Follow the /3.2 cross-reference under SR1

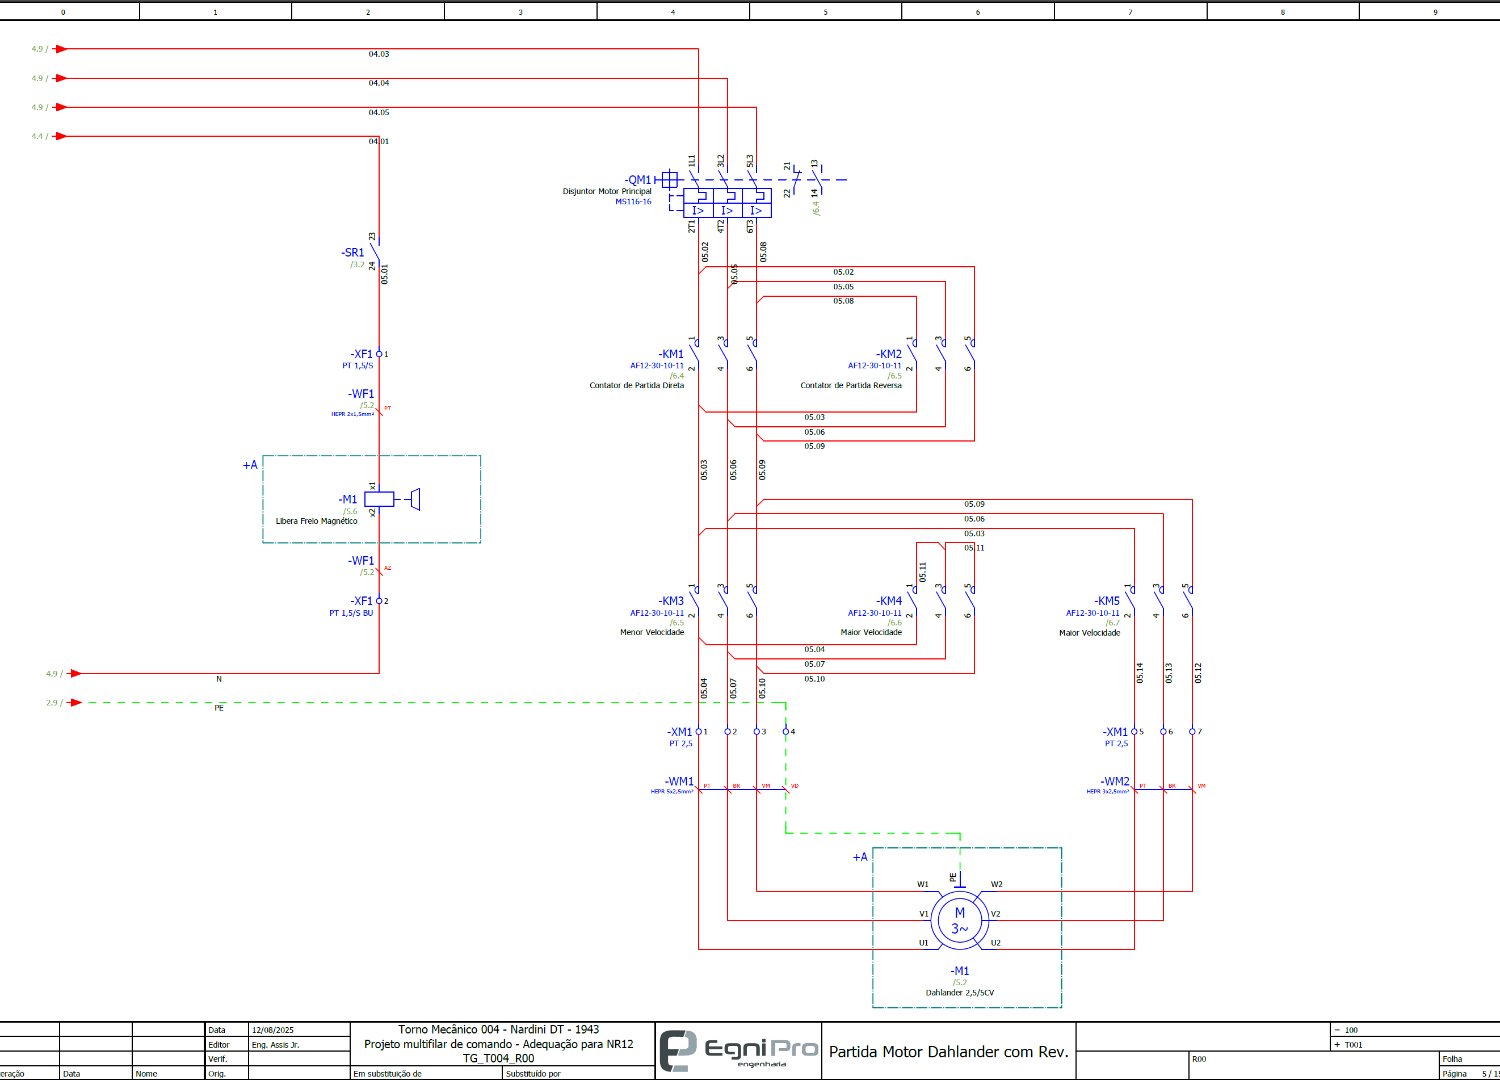357,264
